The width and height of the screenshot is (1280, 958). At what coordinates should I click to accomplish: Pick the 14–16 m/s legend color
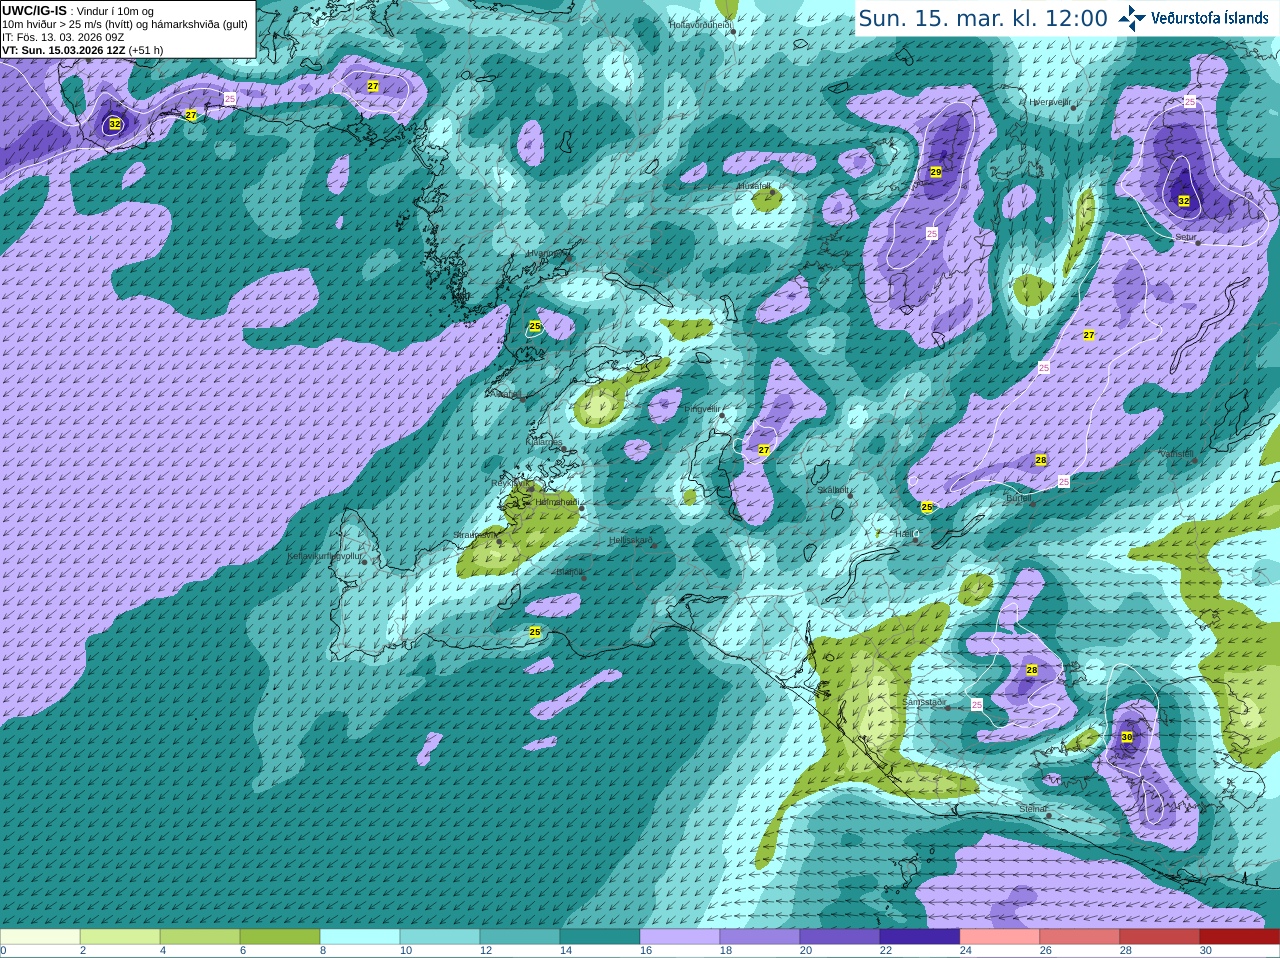(x=600, y=937)
